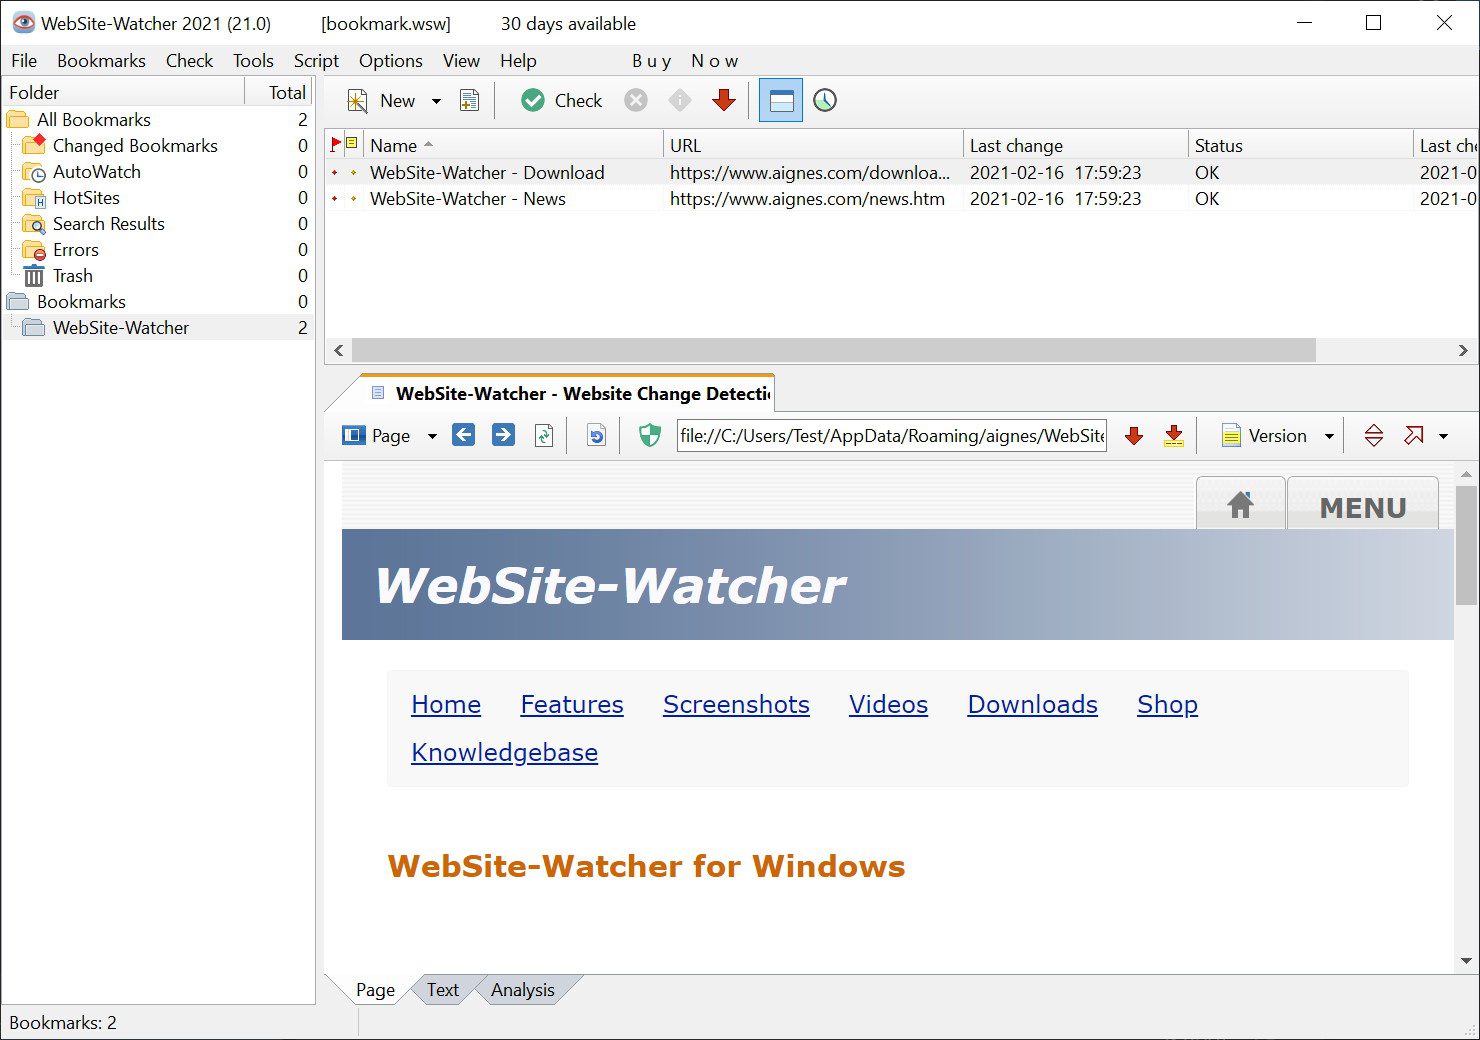This screenshot has height=1040, width=1480.
Task: Open the Help menu
Action: 518,61
